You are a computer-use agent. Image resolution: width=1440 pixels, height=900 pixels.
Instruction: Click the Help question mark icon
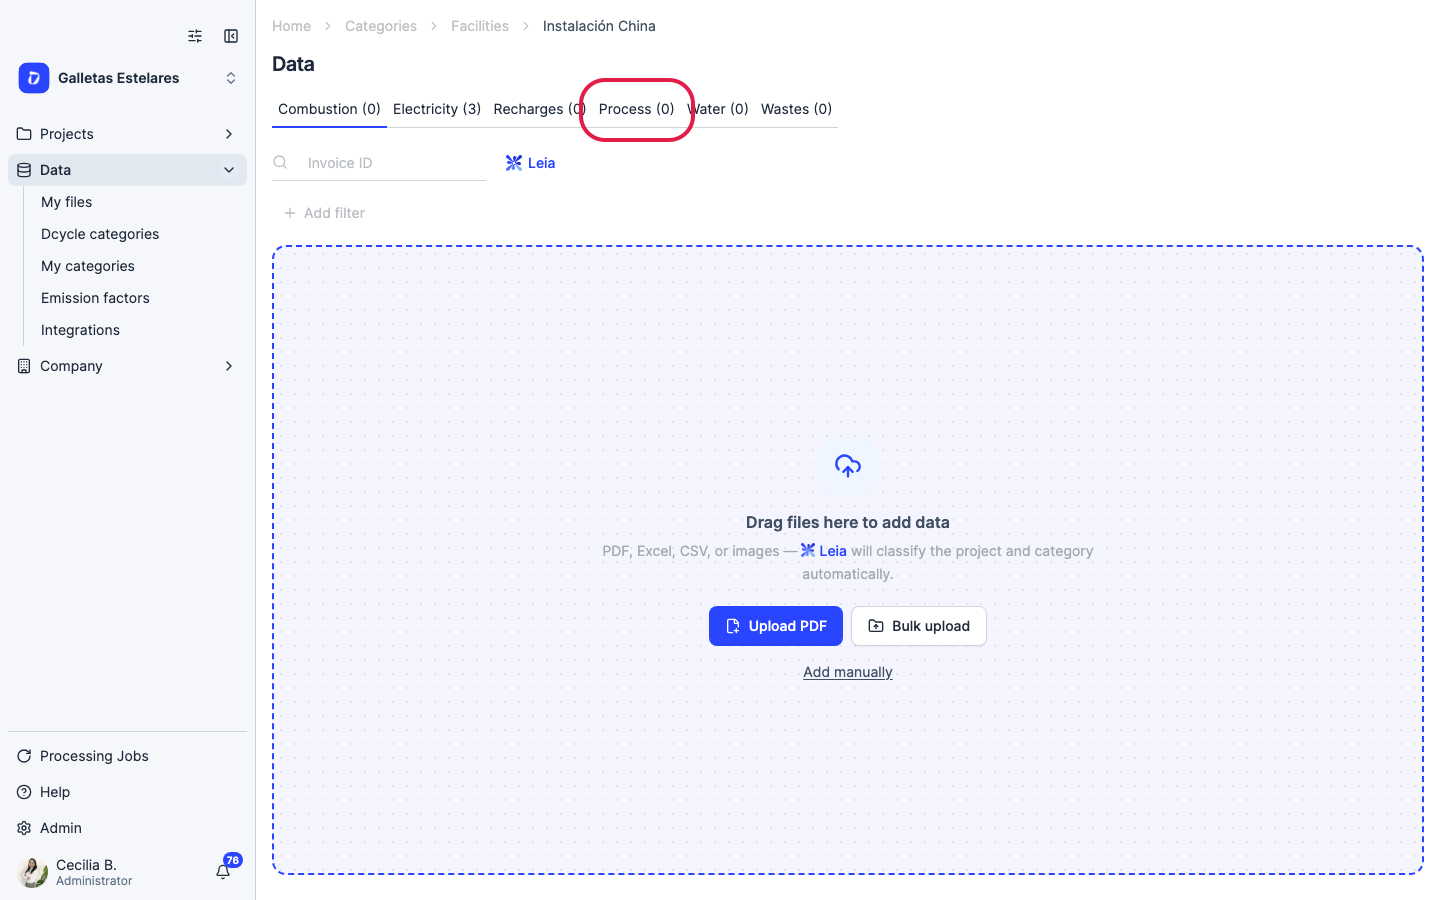pos(24,792)
